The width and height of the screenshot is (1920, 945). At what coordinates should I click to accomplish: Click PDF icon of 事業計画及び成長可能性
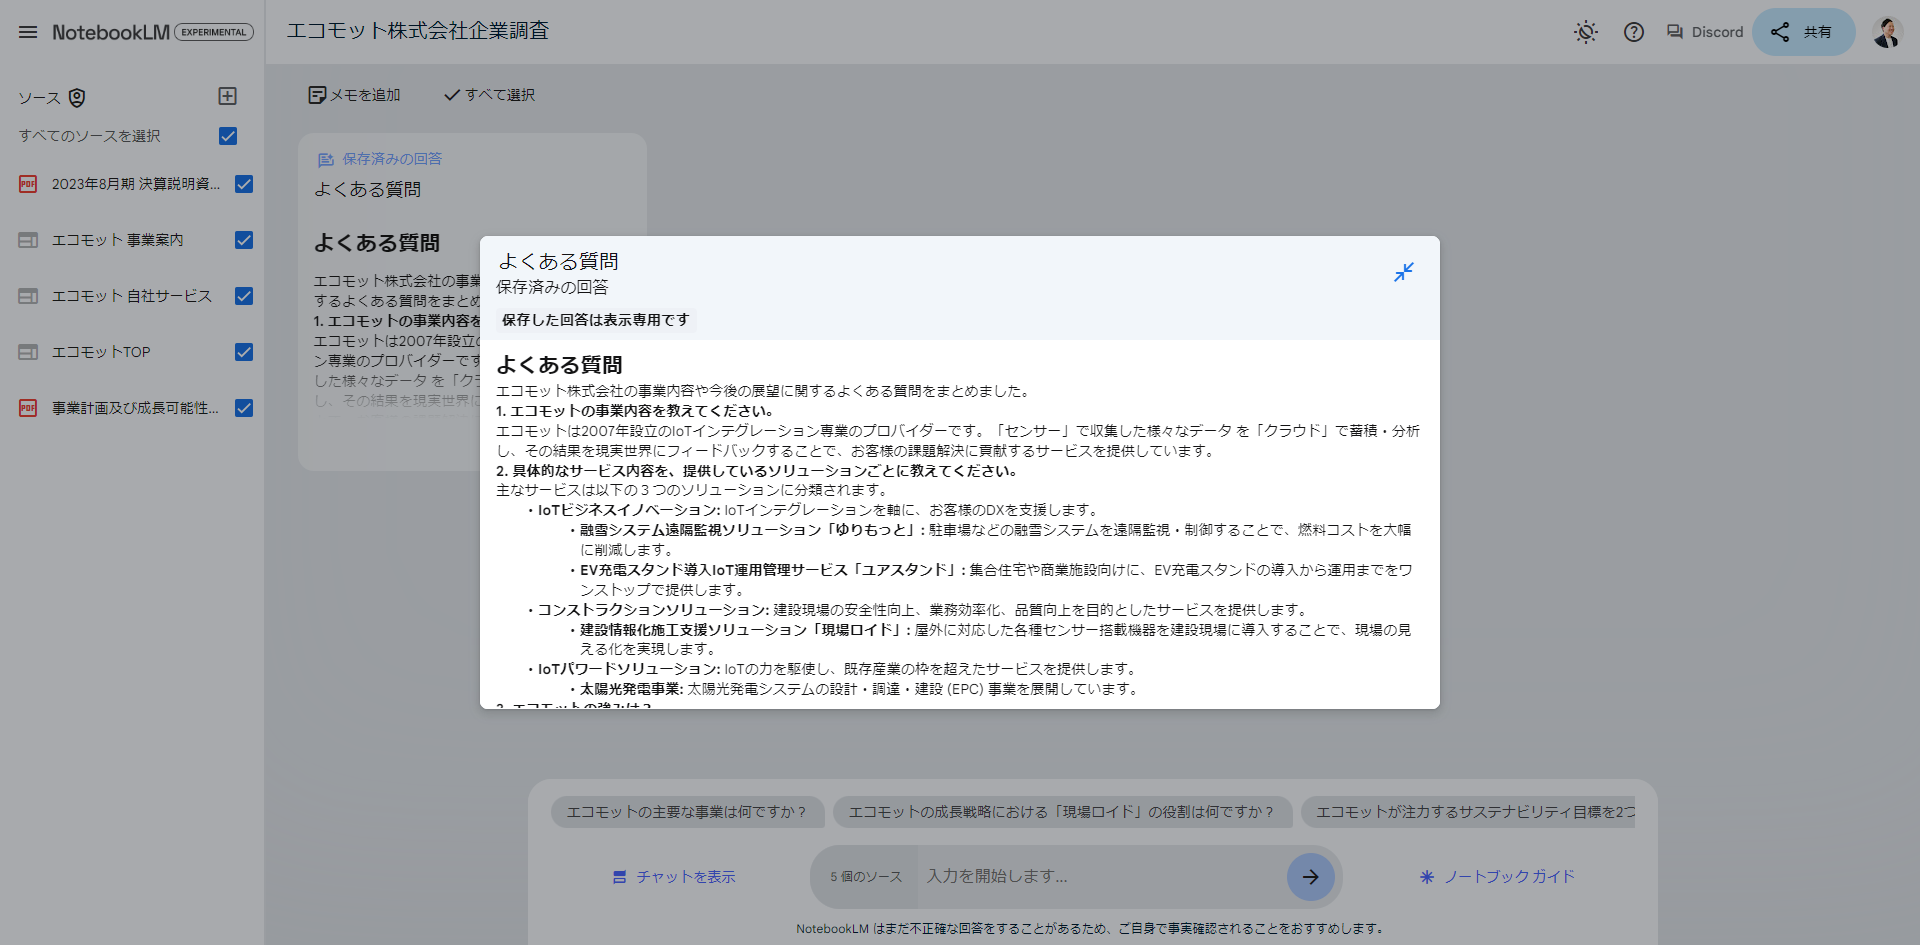click(28, 408)
